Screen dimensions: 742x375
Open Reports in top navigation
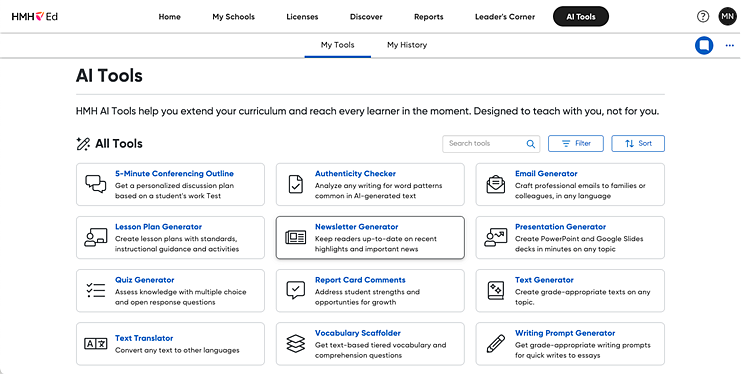pos(429,17)
